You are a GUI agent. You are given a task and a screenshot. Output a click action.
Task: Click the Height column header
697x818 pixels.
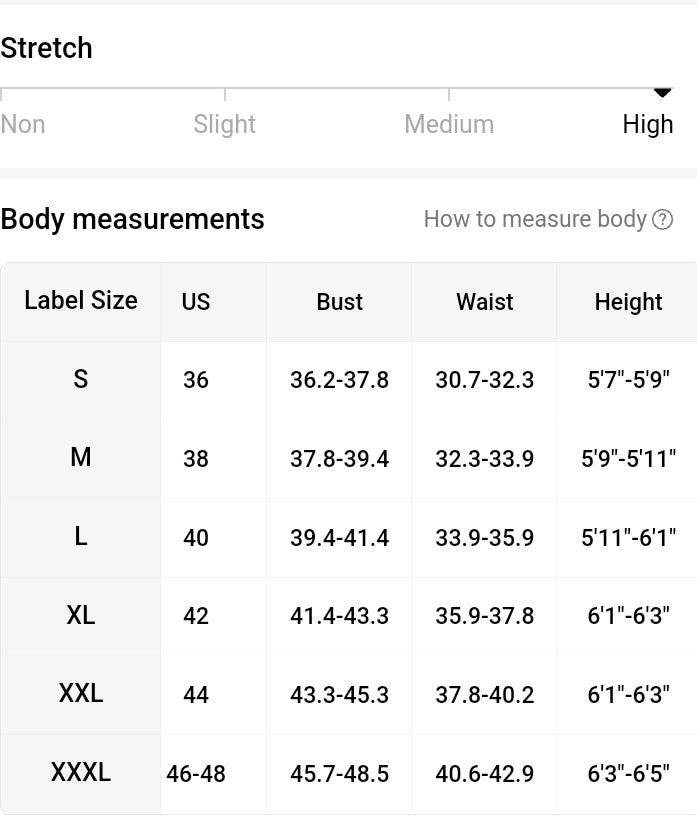point(628,302)
